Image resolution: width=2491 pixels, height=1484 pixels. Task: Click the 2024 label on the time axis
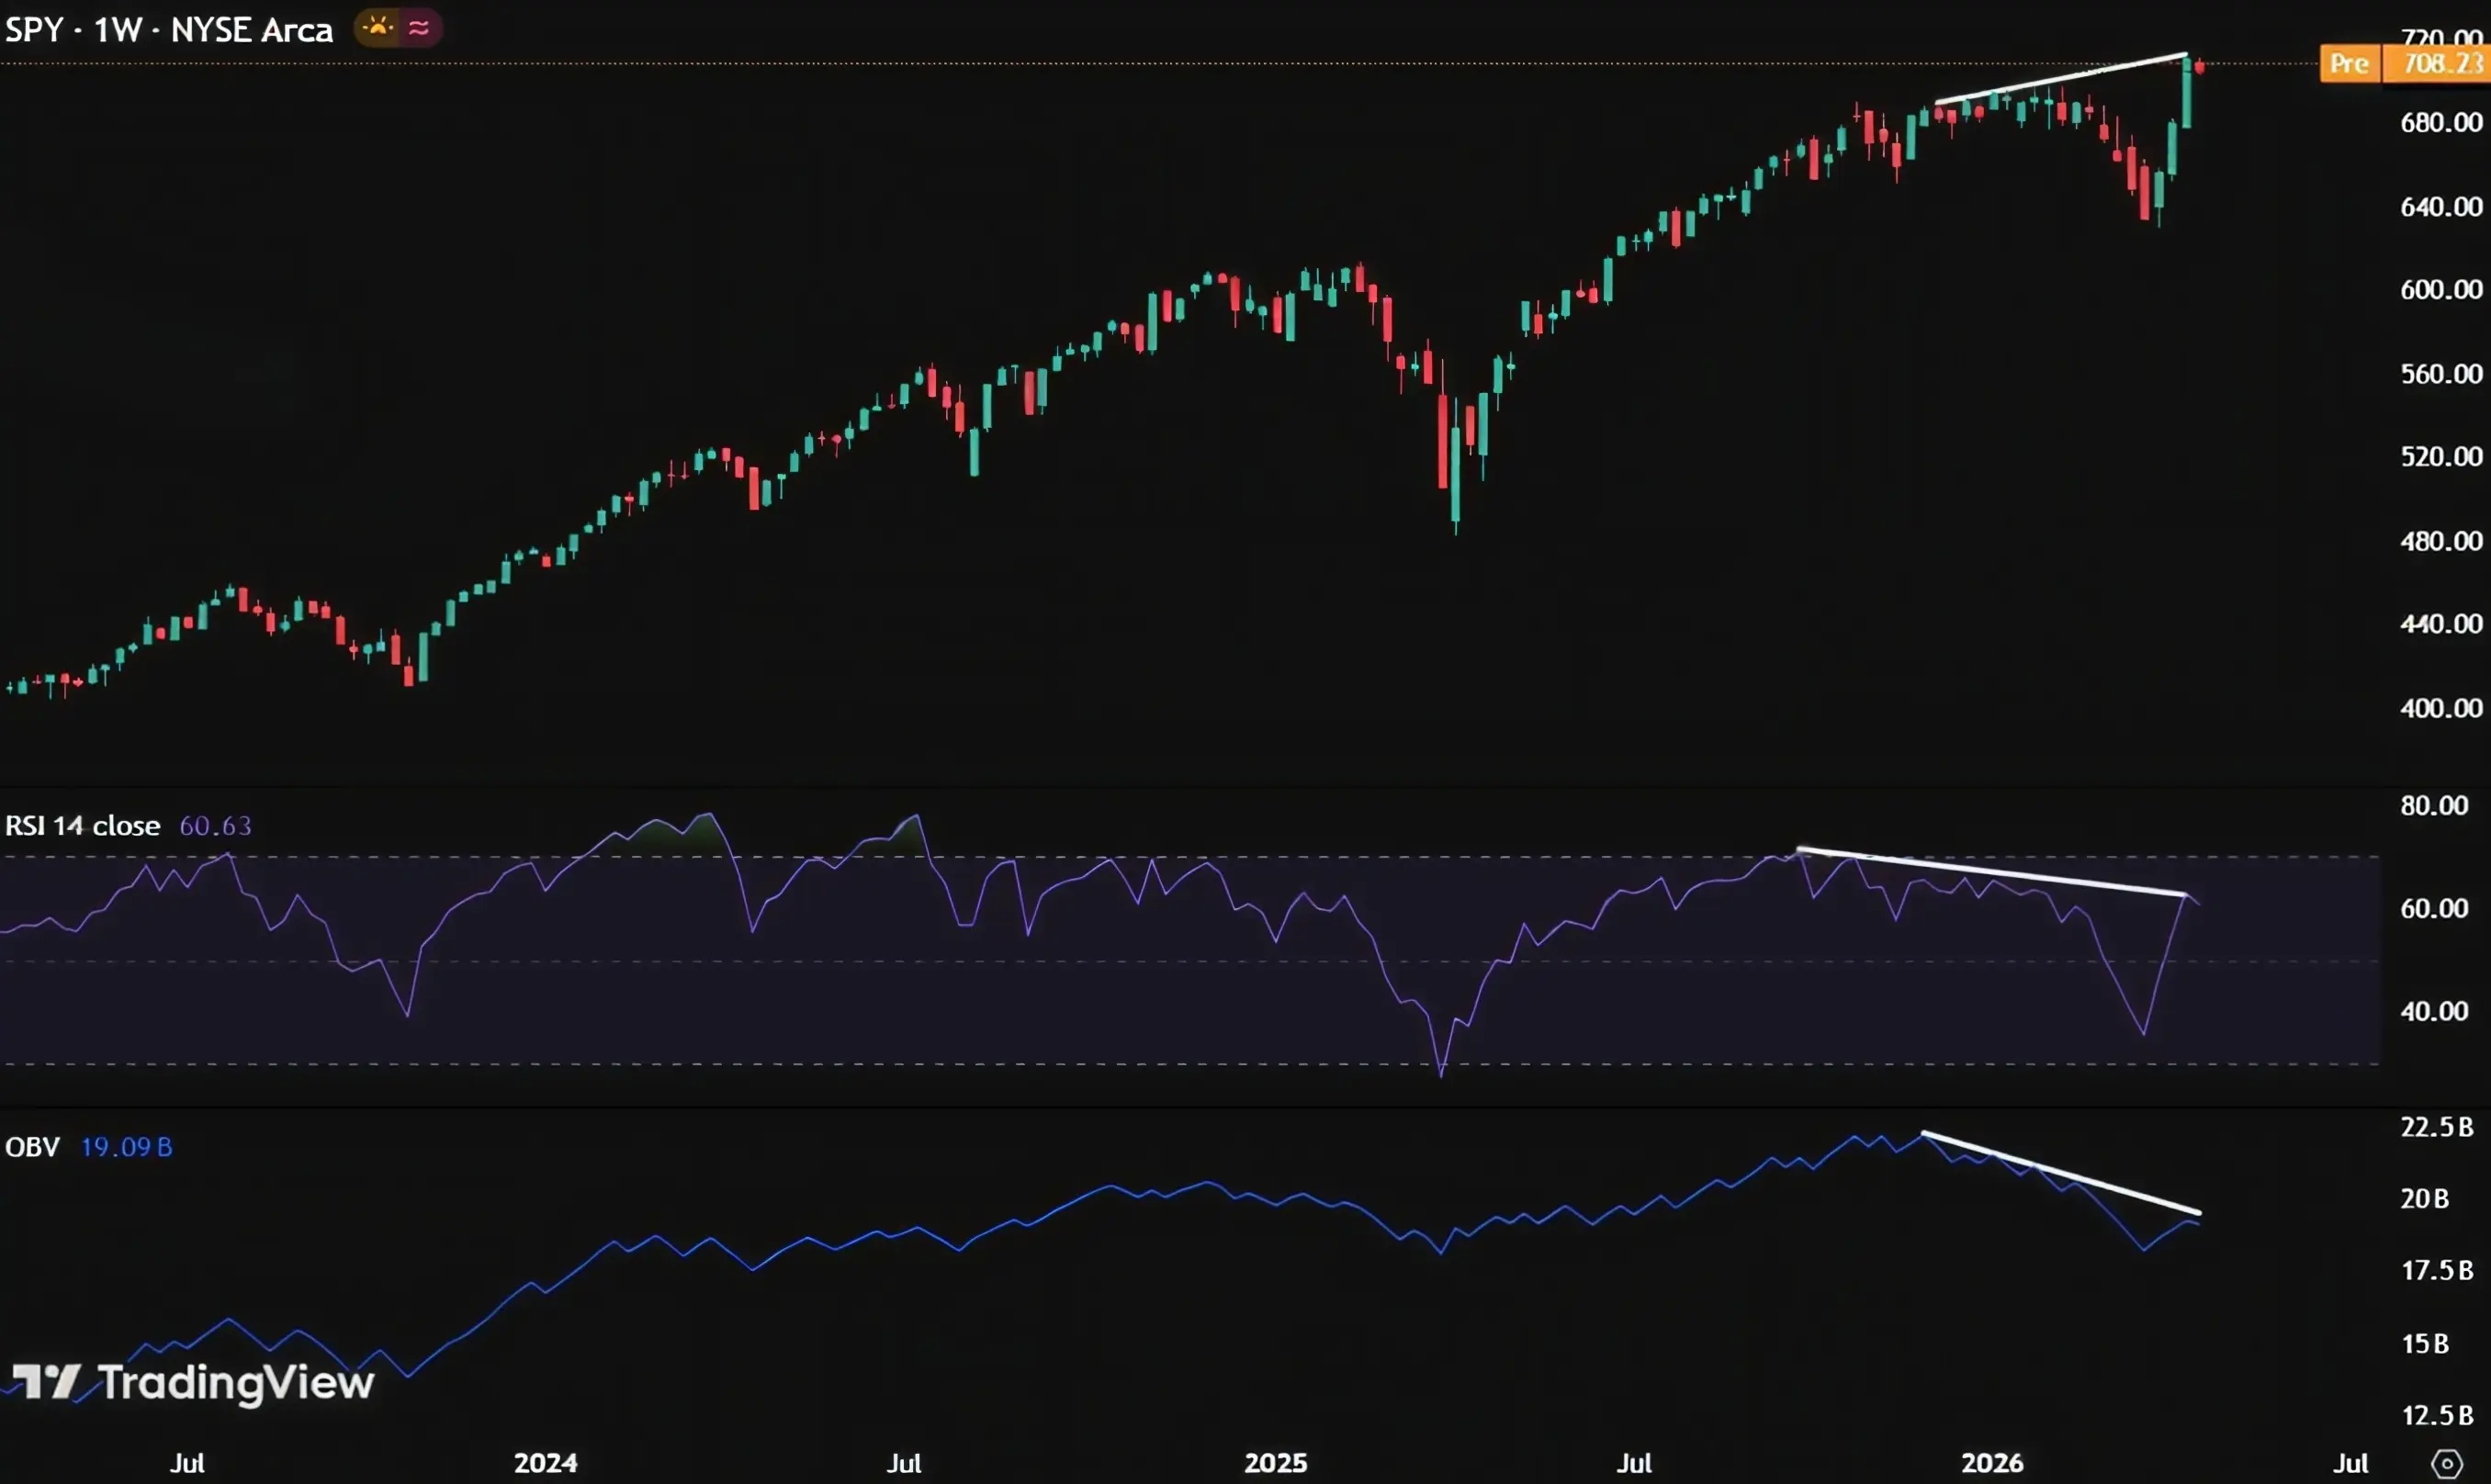click(x=545, y=1463)
